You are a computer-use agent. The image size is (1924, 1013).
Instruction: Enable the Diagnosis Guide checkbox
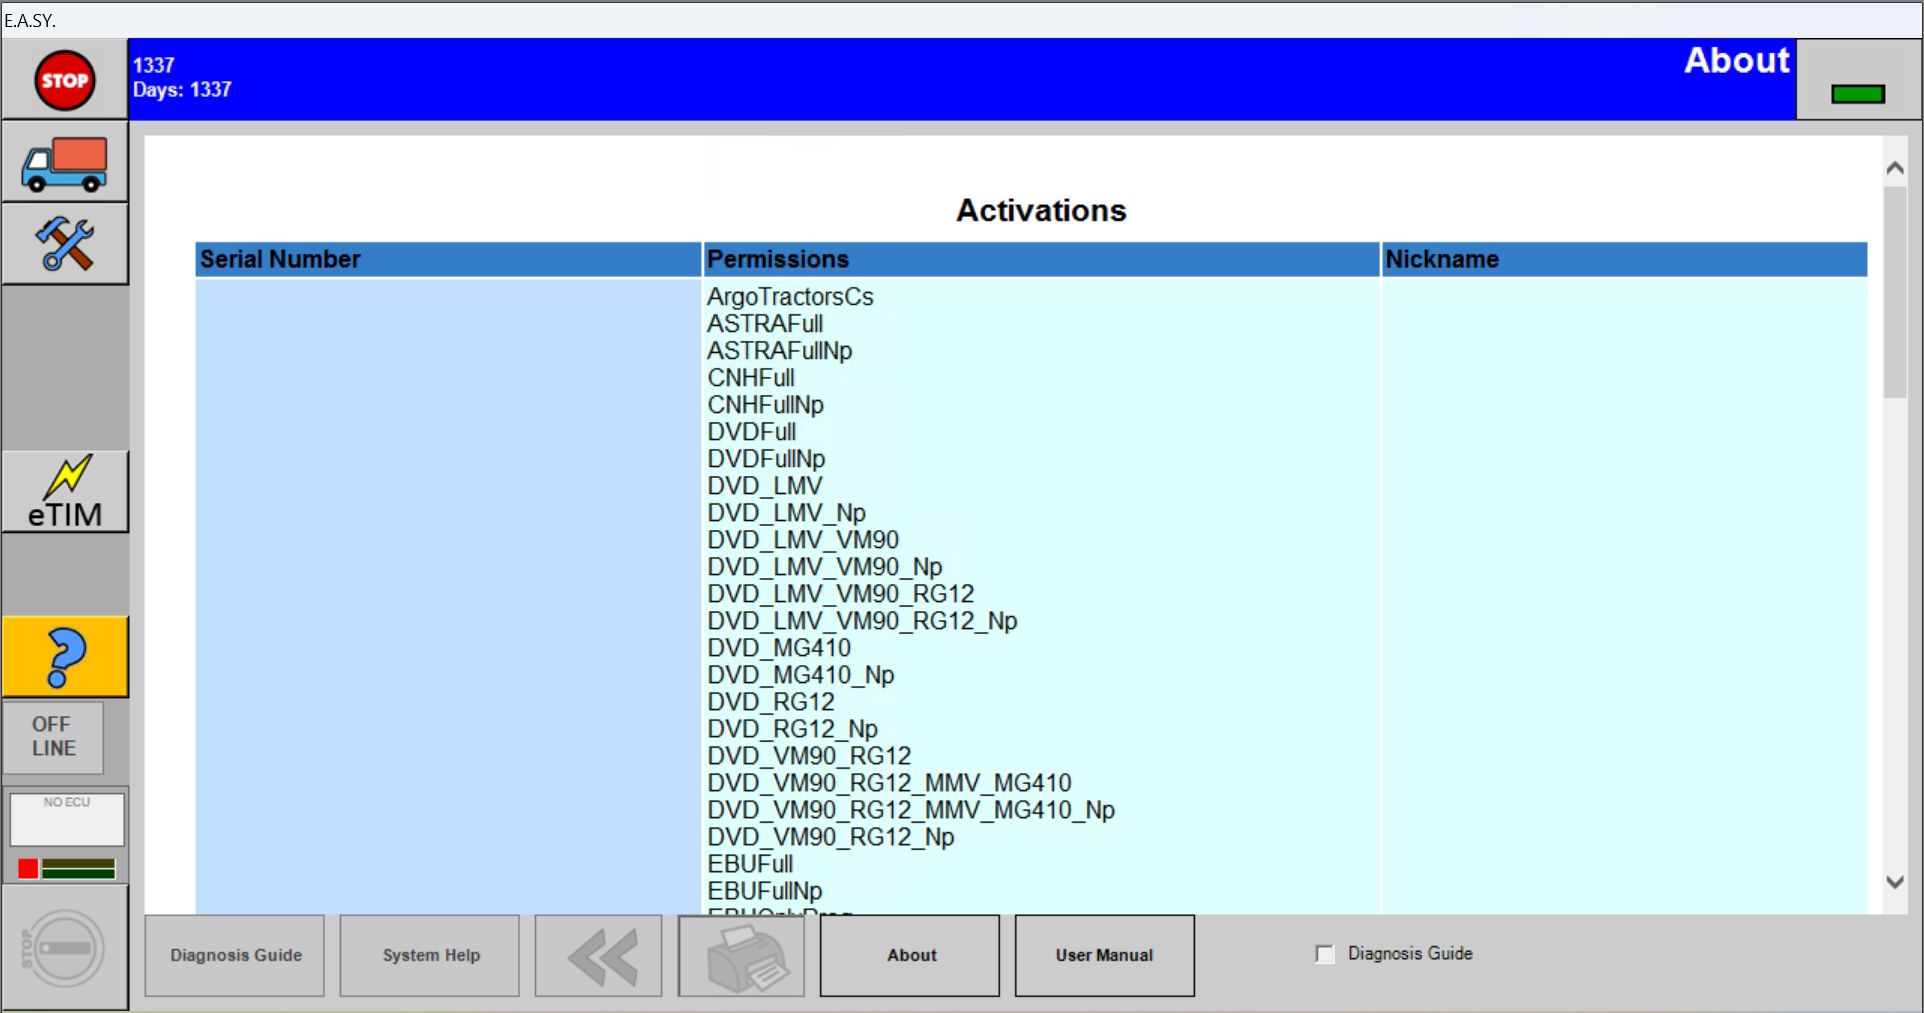click(1325, 954)
